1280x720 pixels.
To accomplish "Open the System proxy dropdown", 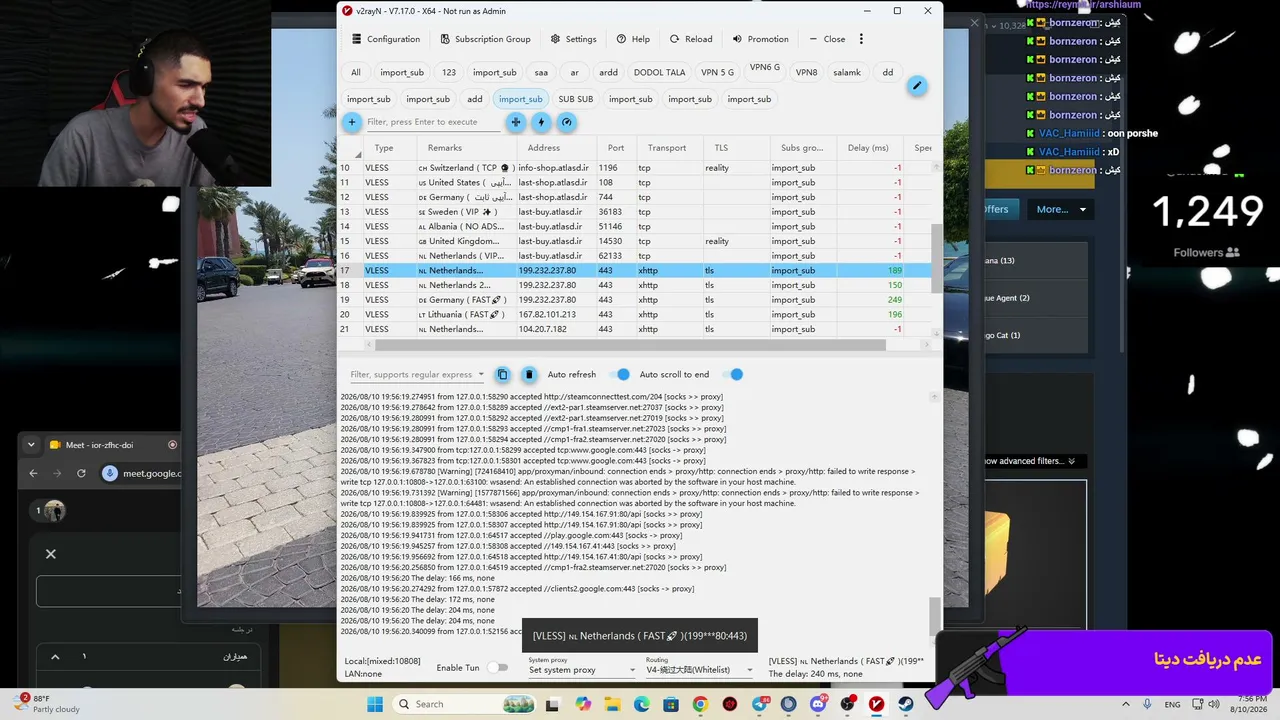I will coord(582,670).
